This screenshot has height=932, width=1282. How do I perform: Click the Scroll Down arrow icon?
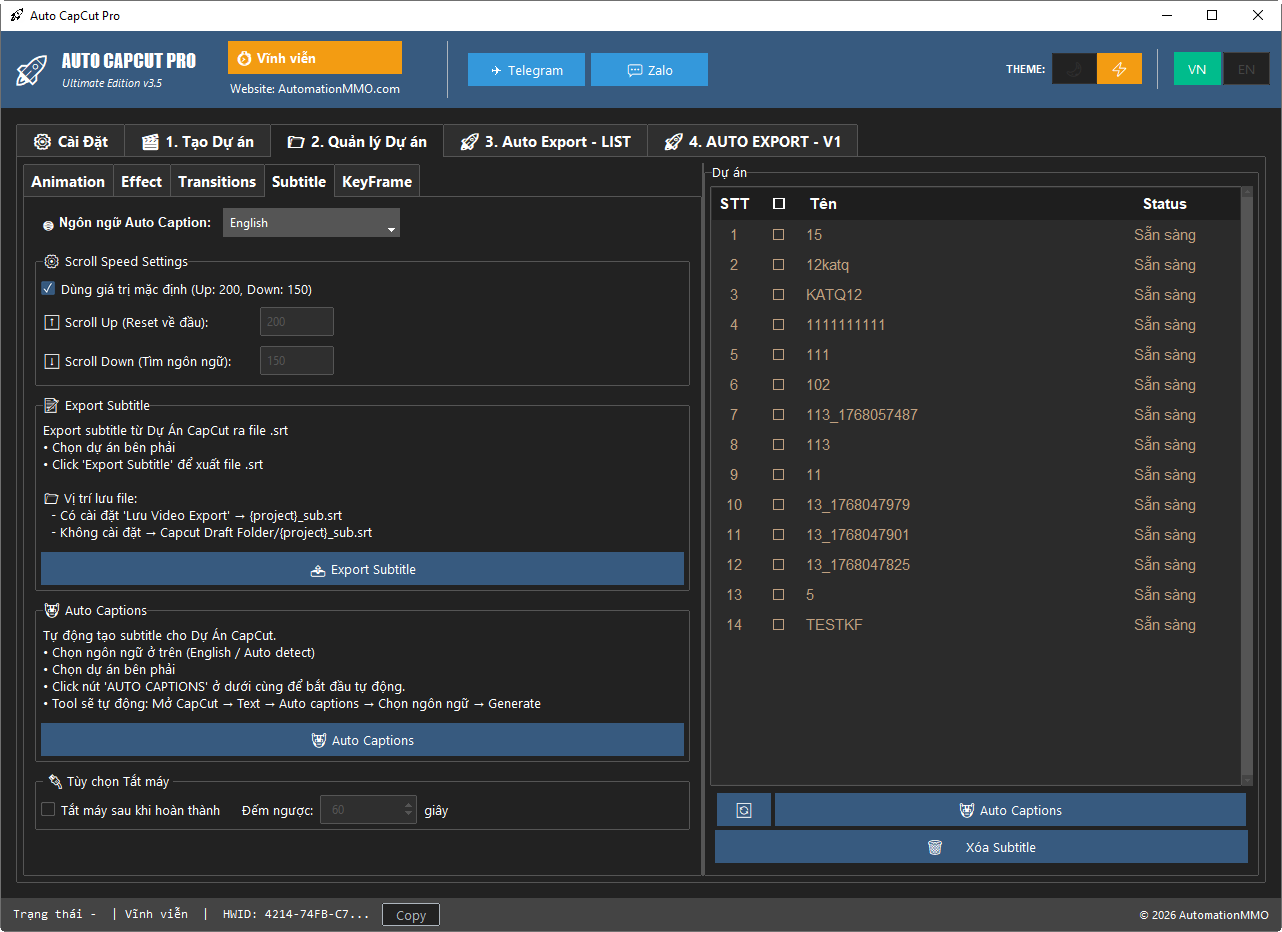[52, 361]
